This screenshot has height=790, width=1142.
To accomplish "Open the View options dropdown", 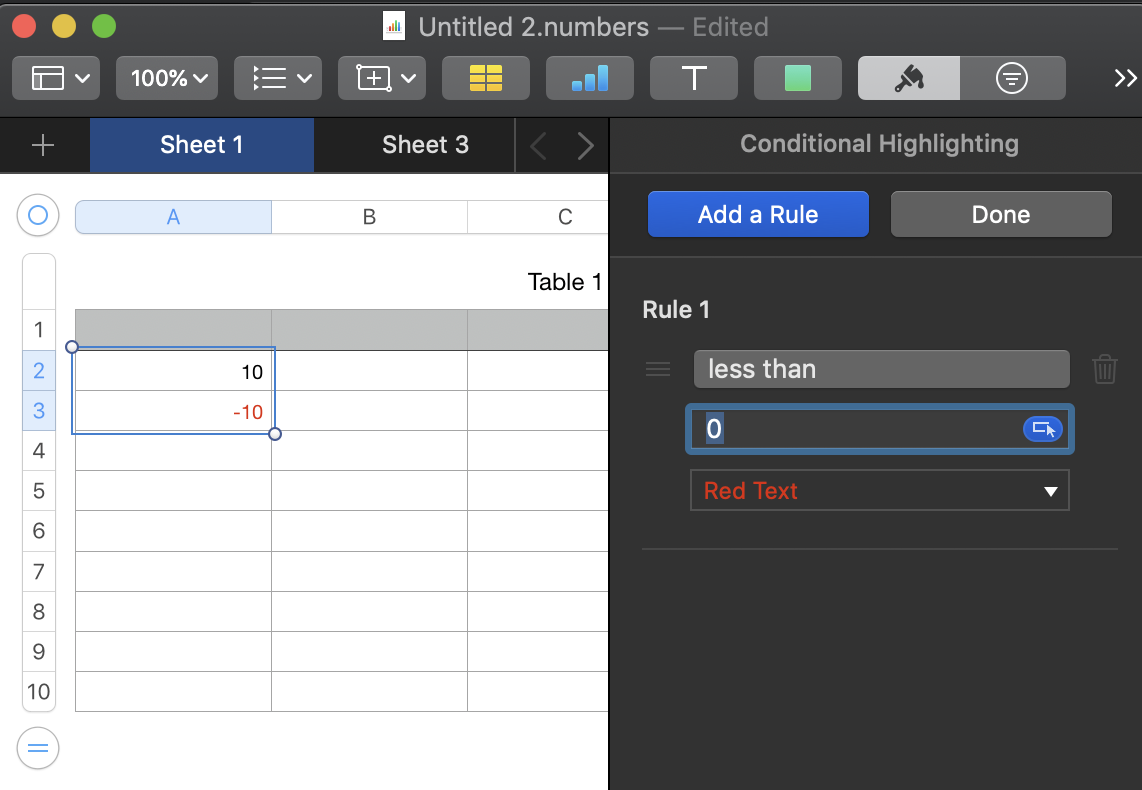I will click(56, 78).
